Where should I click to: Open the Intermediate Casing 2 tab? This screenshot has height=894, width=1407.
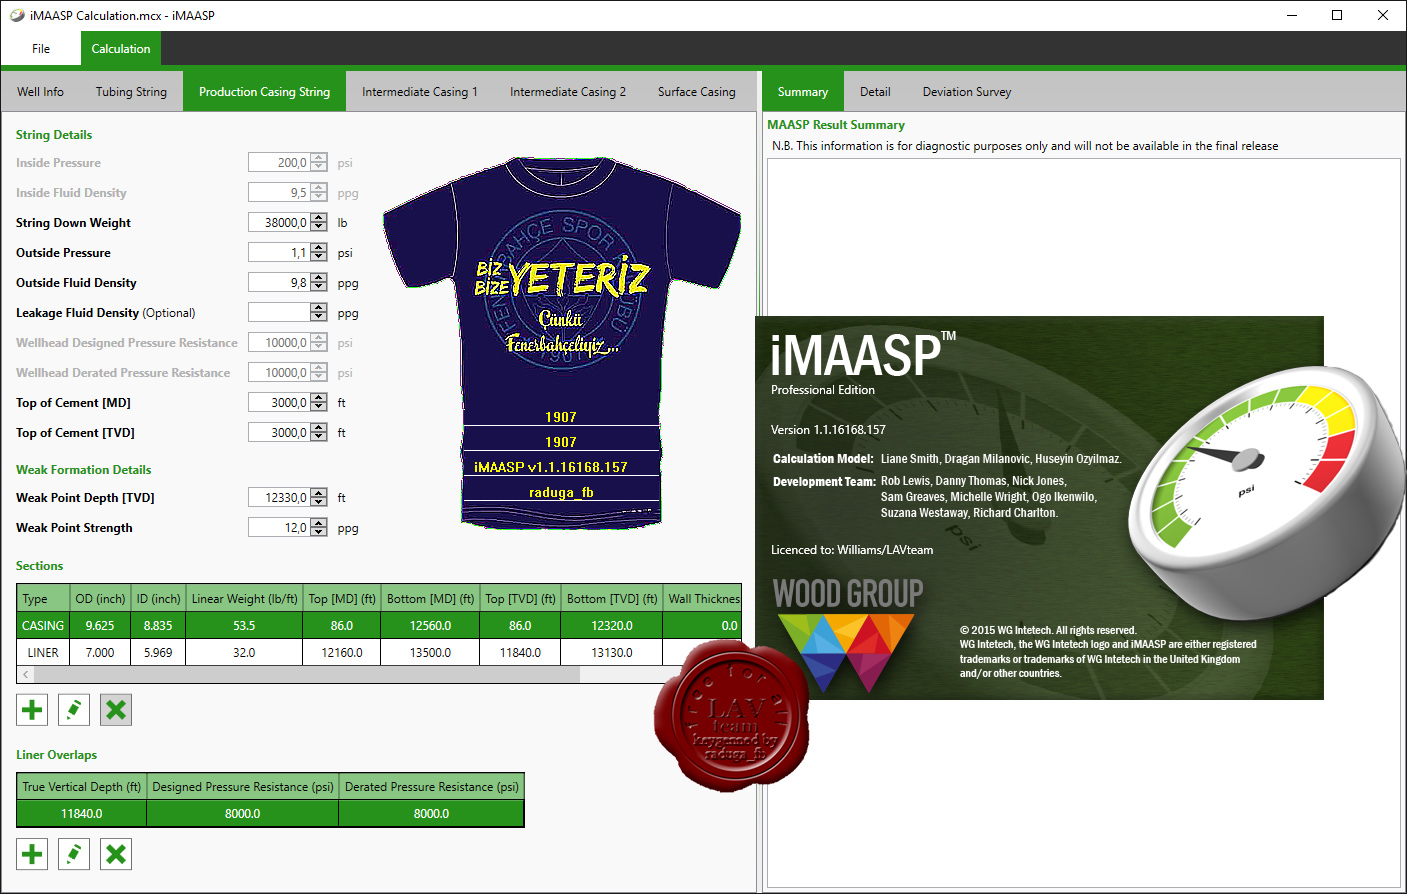pyautogui.click(x=568, y=92)
